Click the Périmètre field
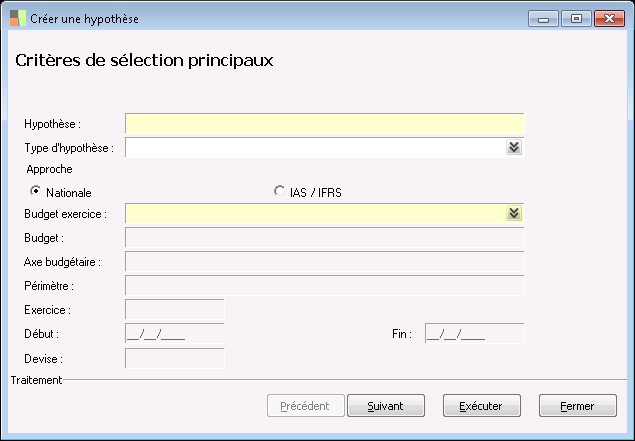Viewport: 635px width, 441px height. click(x=324, y=286)
